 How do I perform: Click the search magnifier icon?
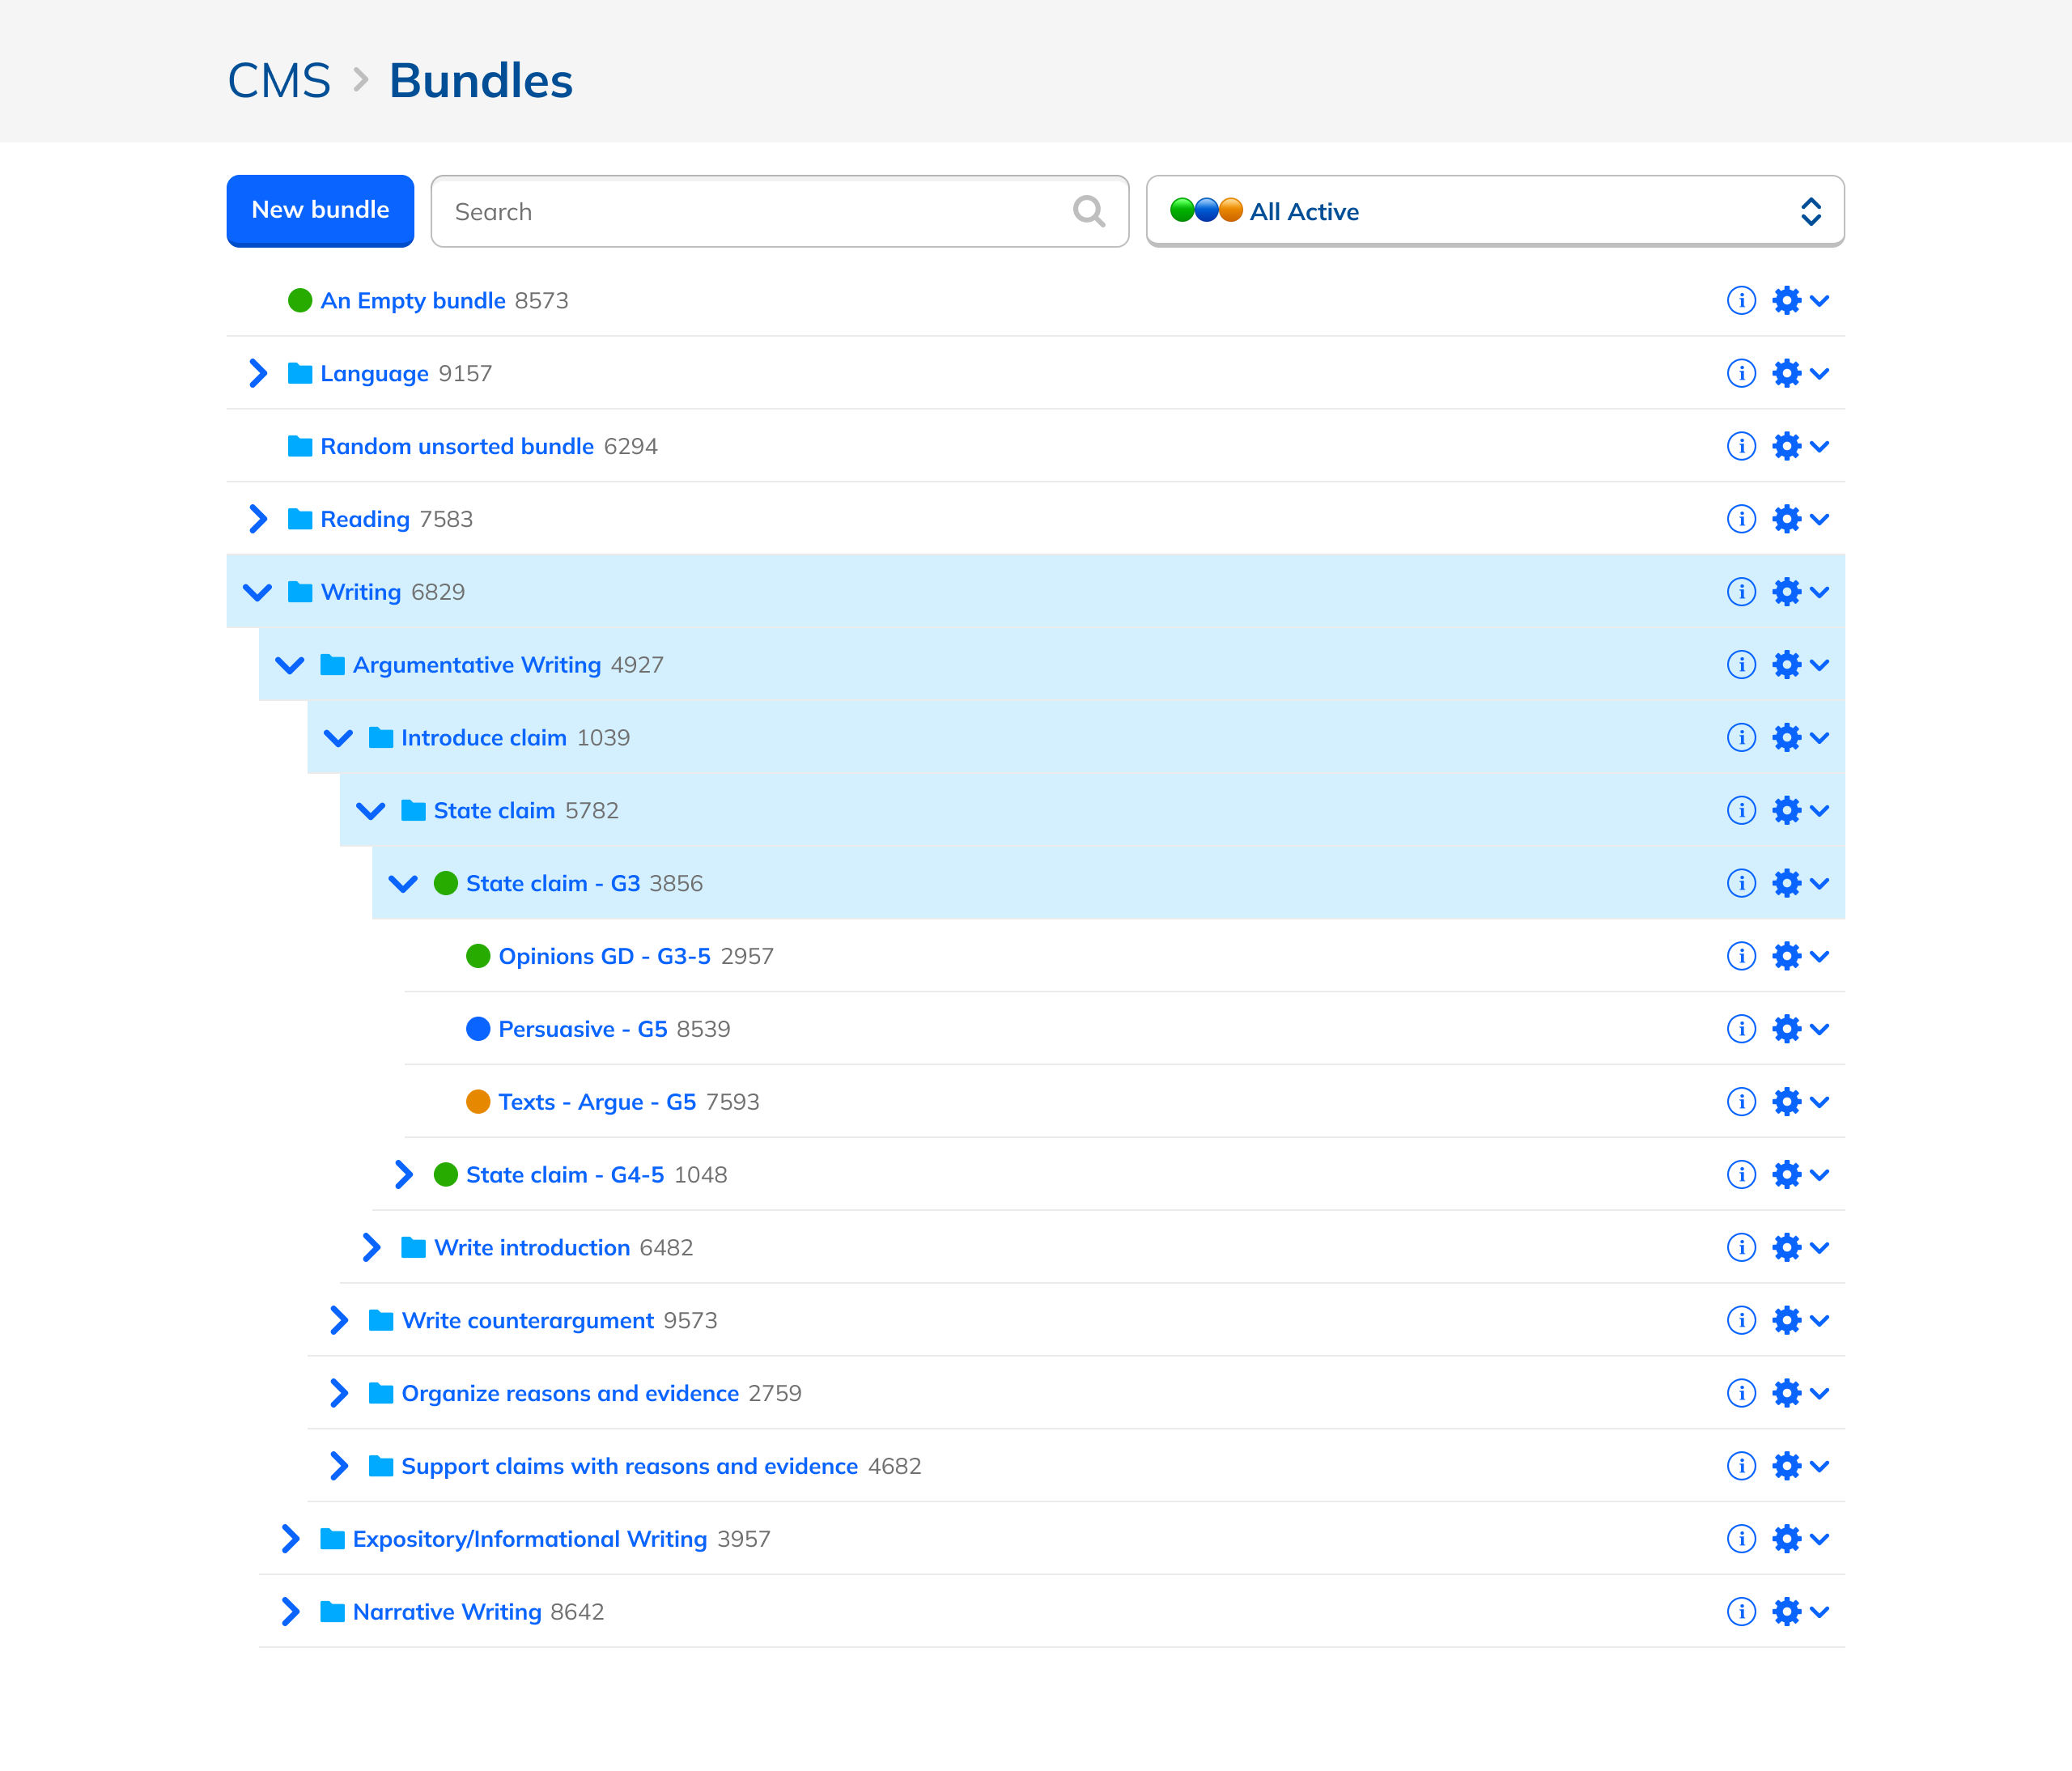pyautogui.click(x=1089, y=211)
